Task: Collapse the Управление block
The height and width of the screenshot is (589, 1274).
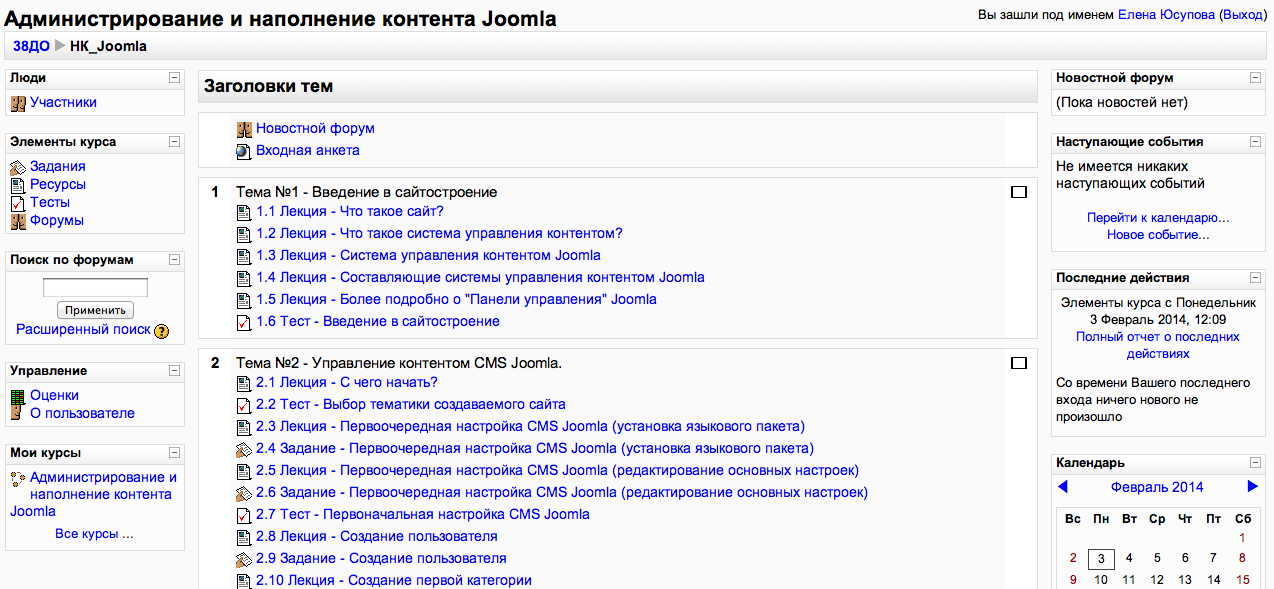Action: pyautogui.click(x=174, y=371)
